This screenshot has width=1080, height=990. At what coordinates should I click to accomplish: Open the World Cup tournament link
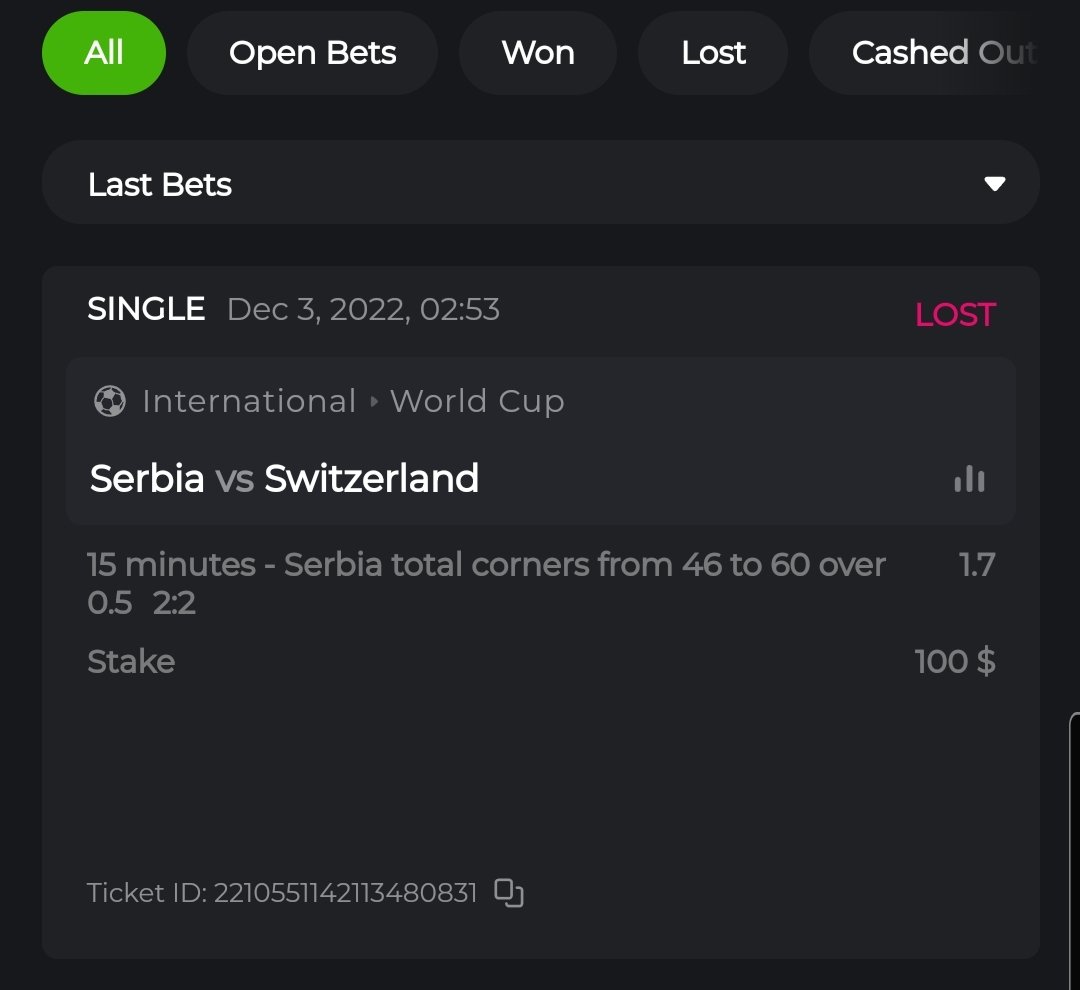477,402
